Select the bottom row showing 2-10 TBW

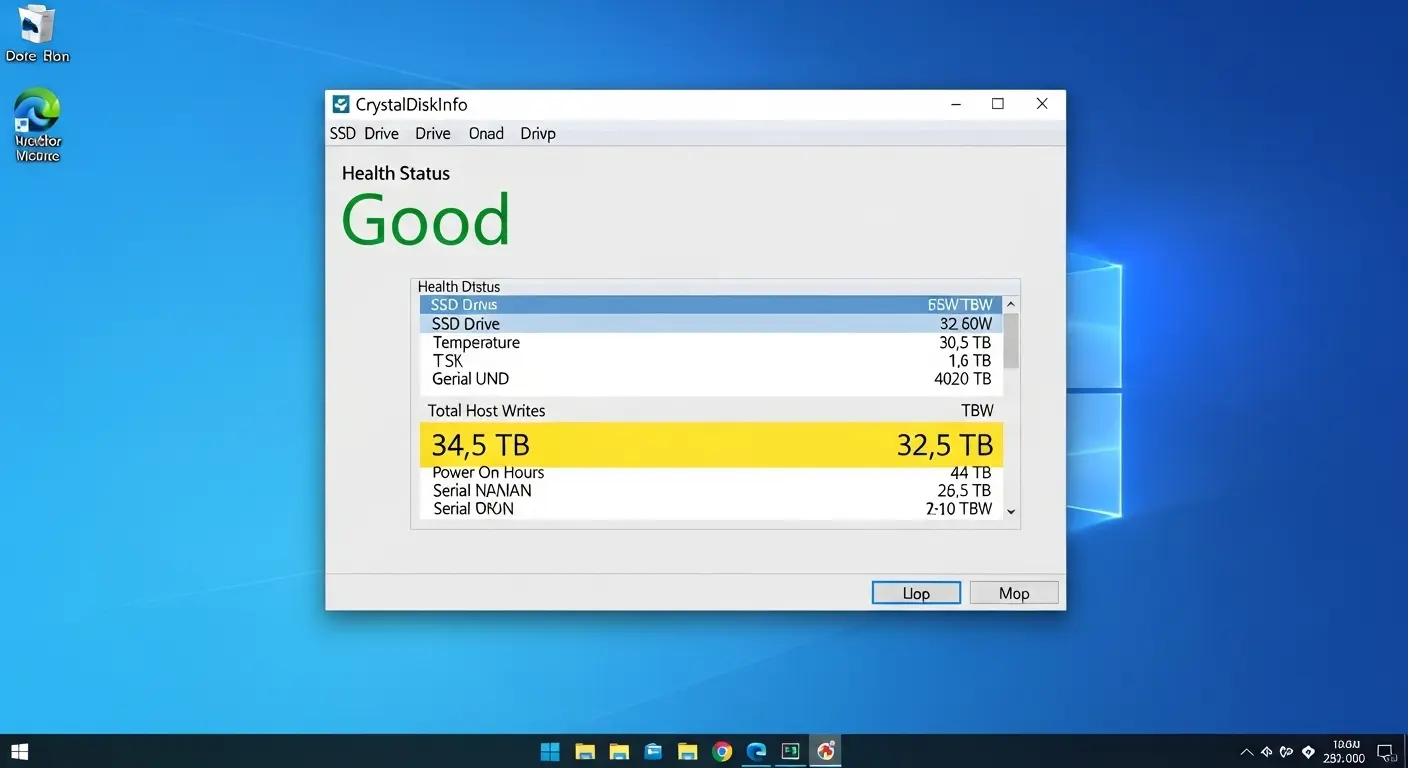[x=711, y=508]
